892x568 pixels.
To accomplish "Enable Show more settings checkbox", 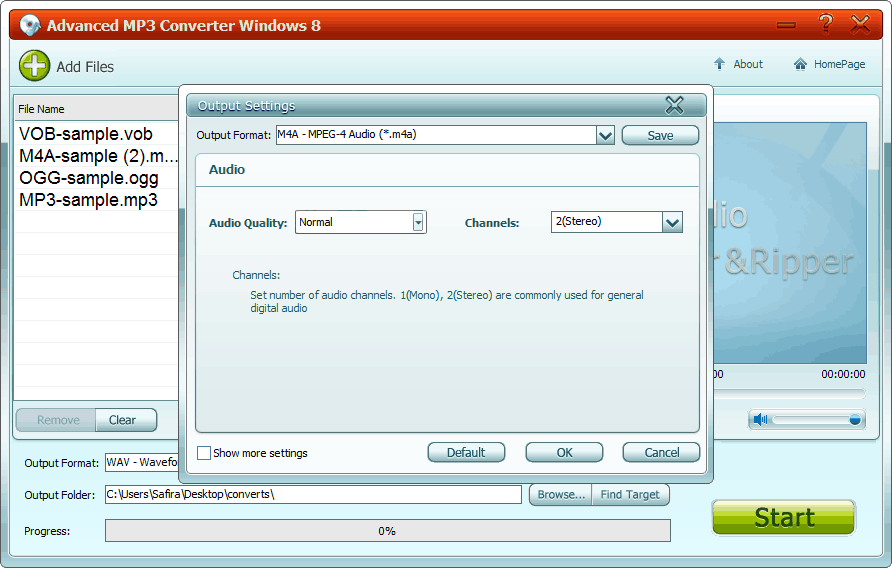I will [204, 453].
